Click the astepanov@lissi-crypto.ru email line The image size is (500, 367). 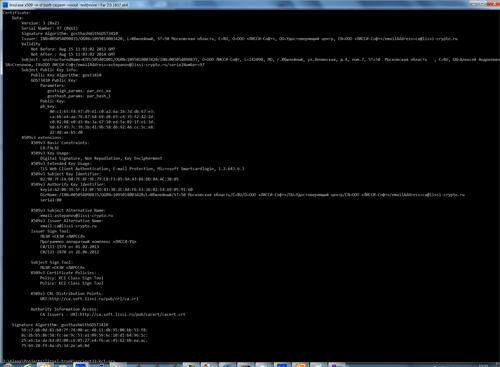pos(76,216)
